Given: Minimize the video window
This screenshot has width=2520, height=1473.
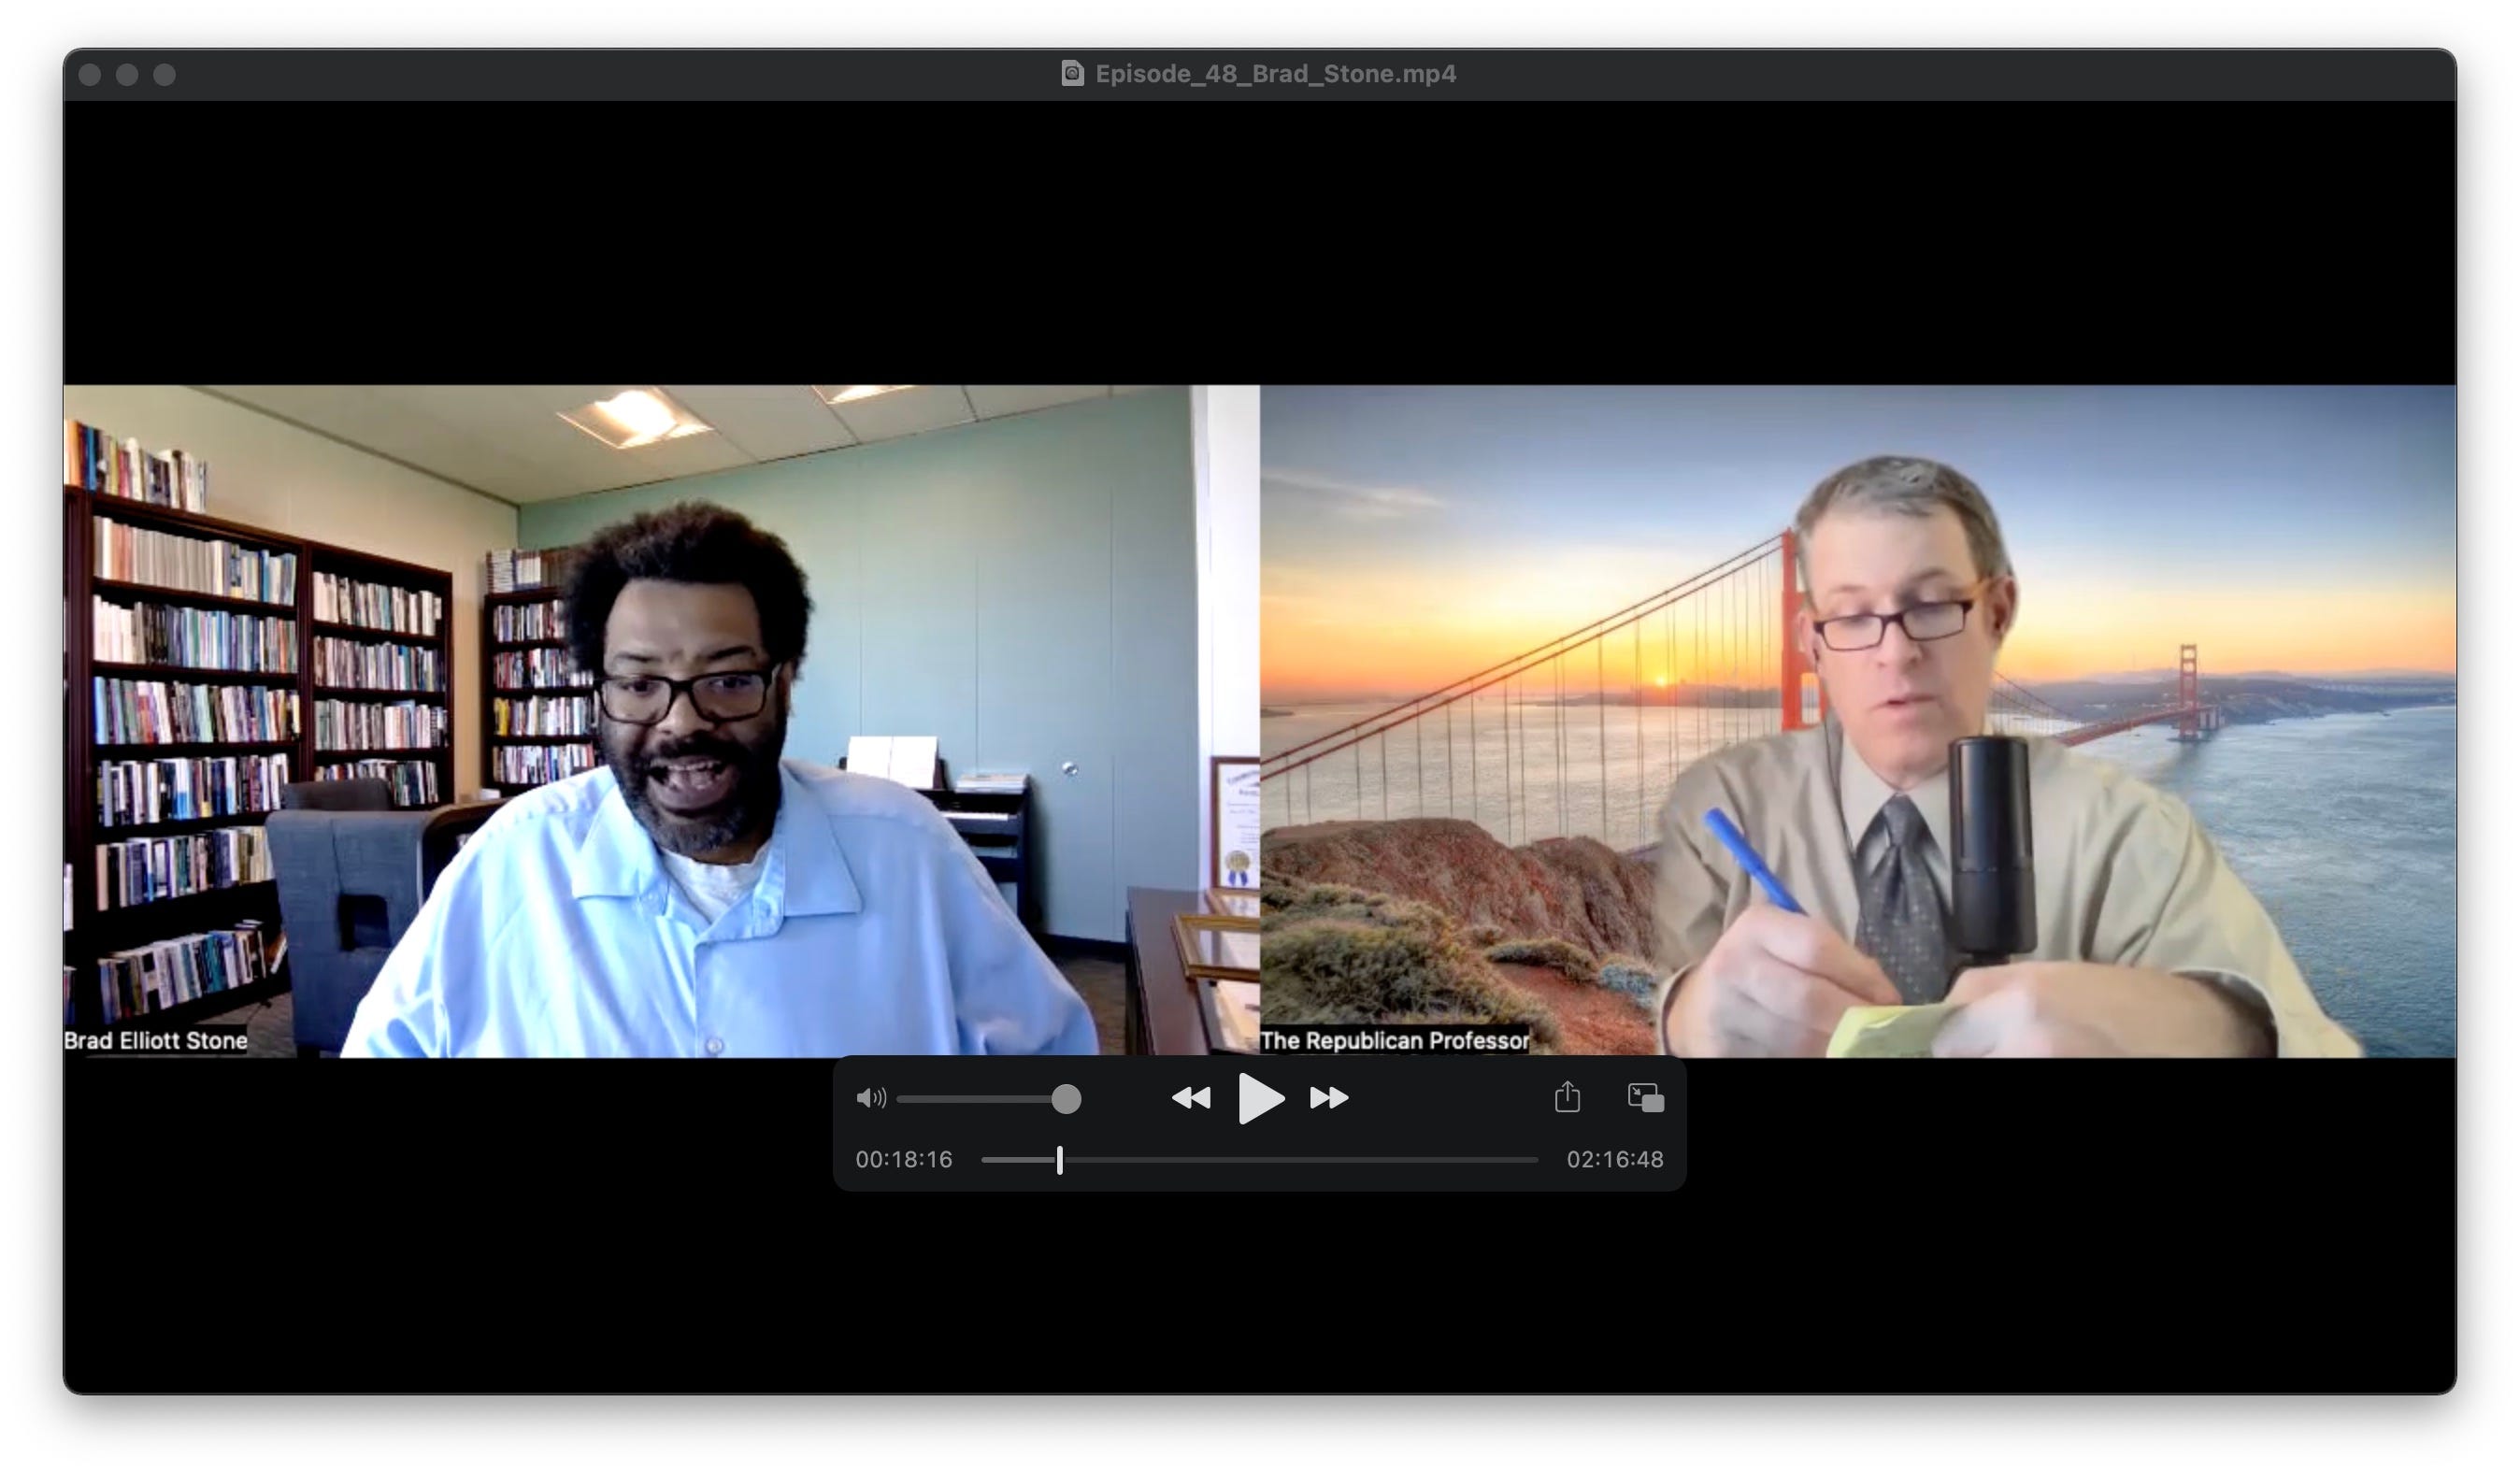Looking at the screenshot, I should coord(127,75).
